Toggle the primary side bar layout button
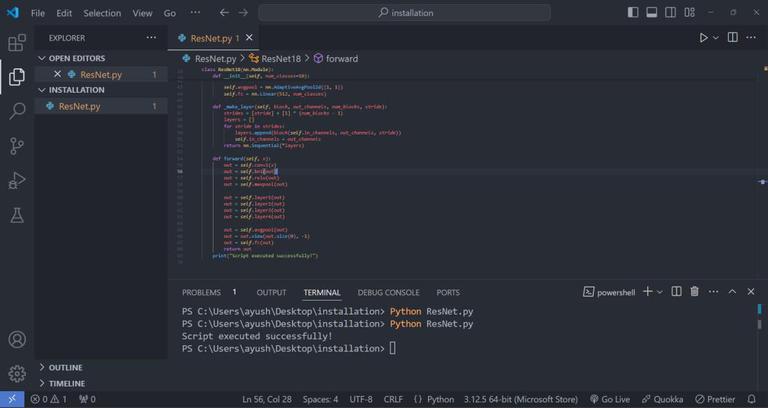 click(x=633, y=13)
